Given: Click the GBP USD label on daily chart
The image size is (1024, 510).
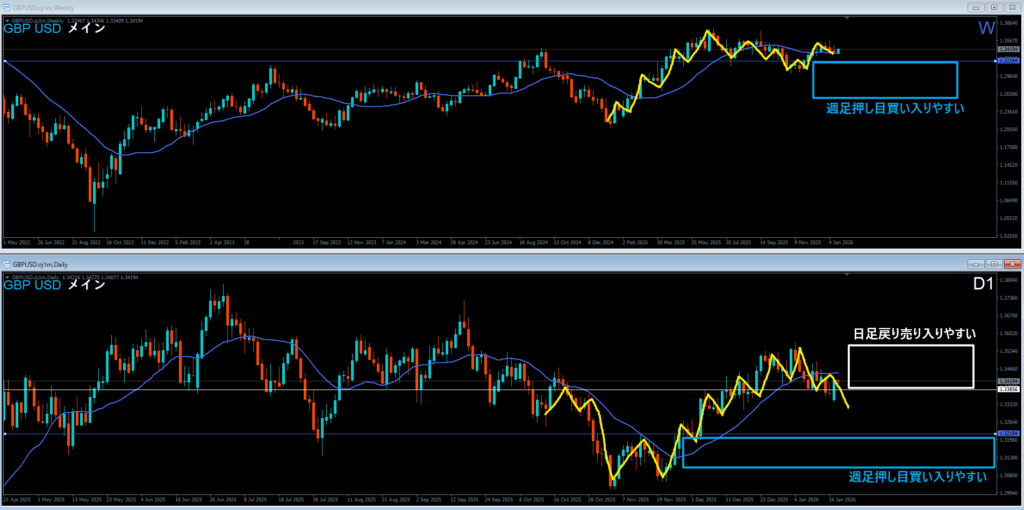Looking at the screenshot, I should tap(33, 286).
